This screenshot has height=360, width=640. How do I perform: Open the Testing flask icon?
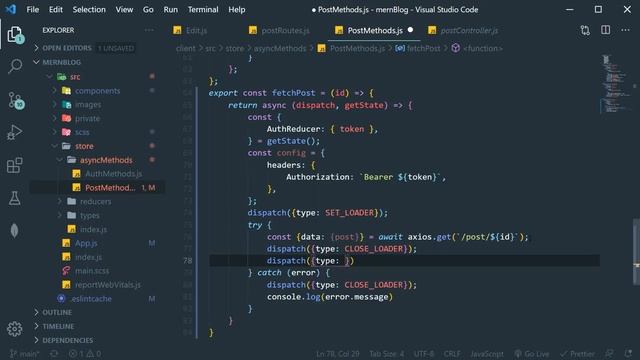pos(15,198)
